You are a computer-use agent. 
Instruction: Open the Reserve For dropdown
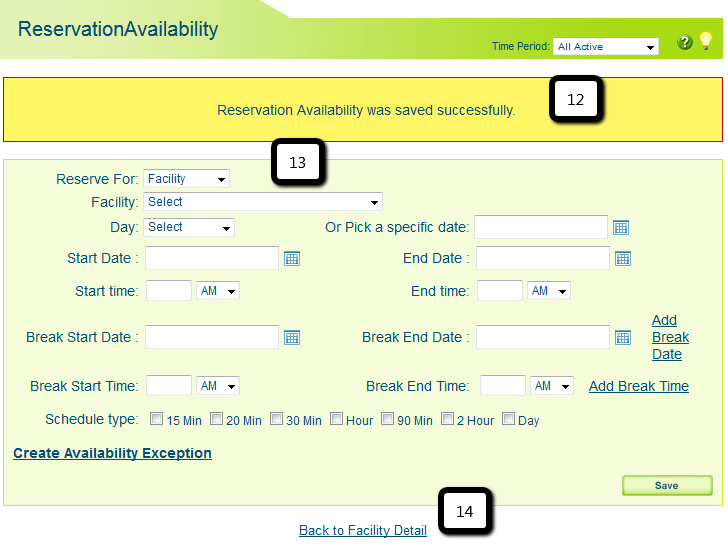(187, 179)
